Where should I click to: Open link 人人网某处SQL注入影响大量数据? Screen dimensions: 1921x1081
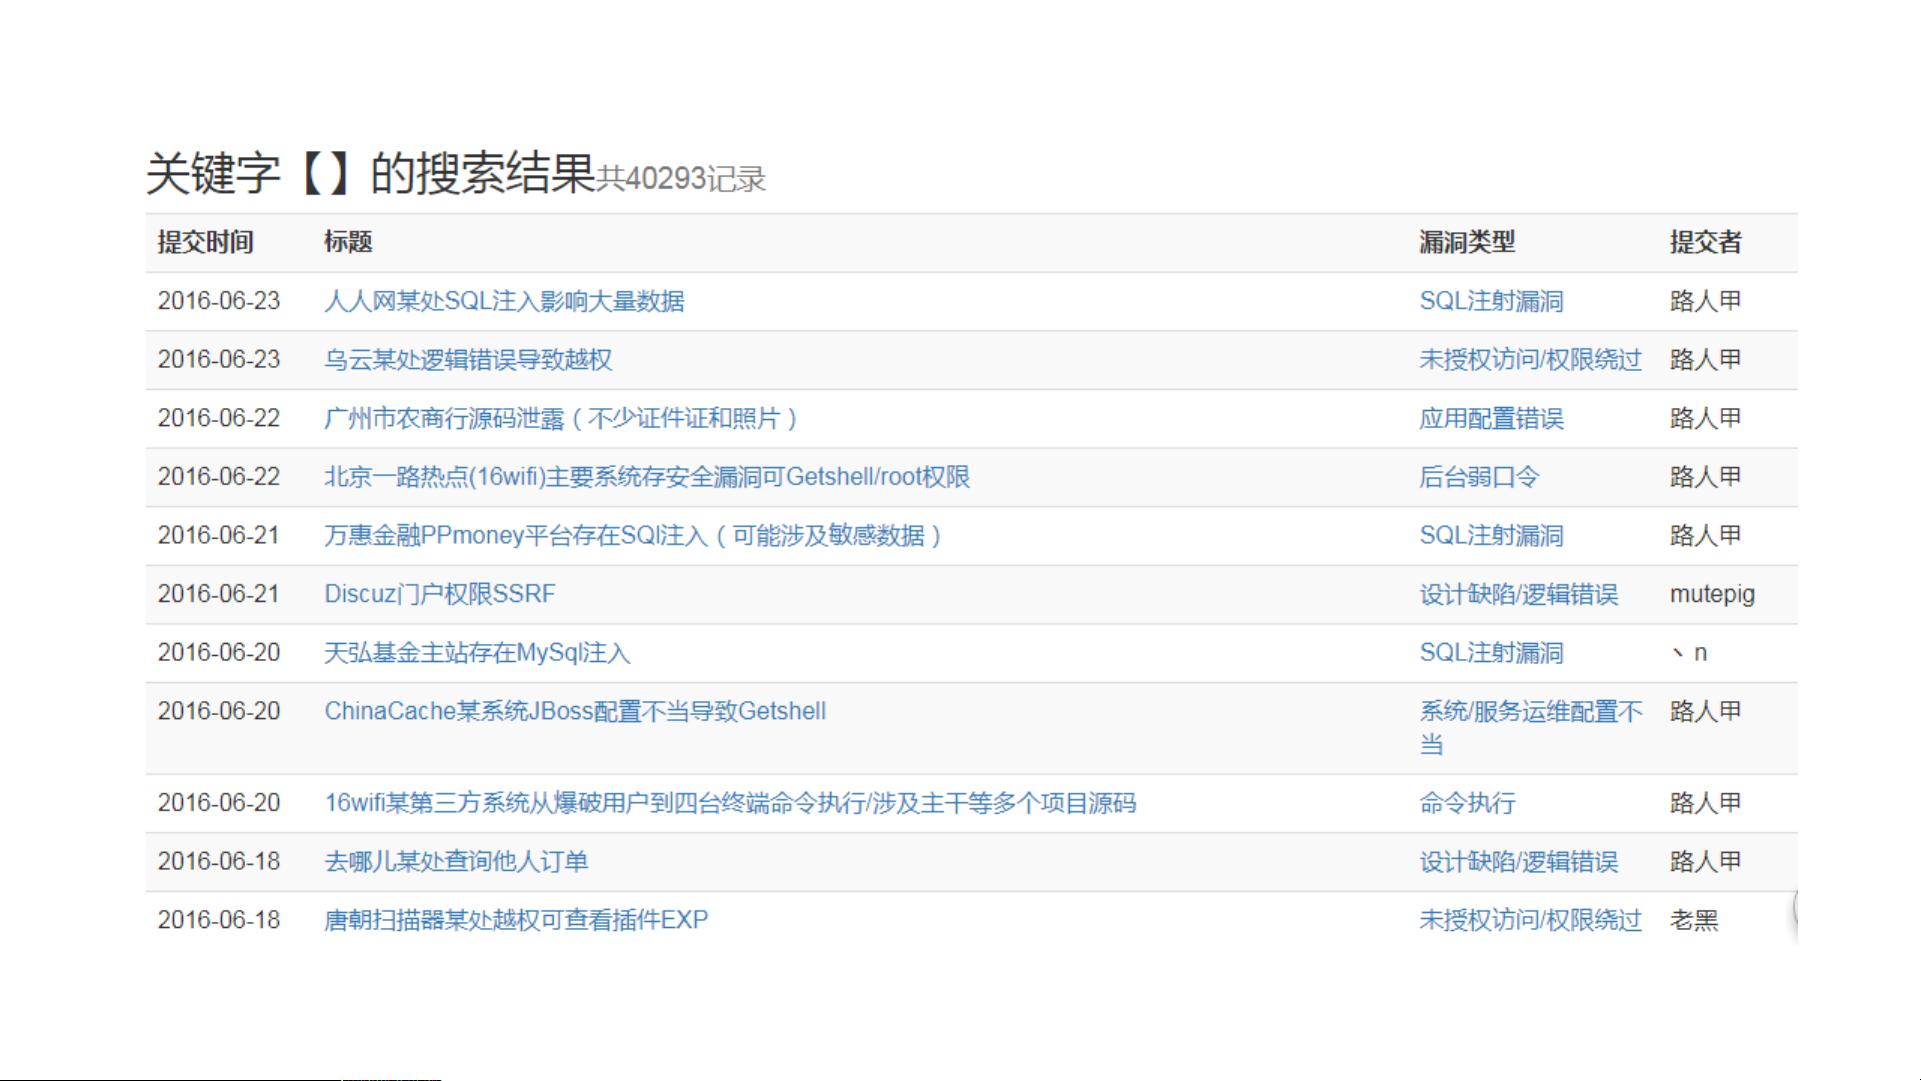coord(504,301)
